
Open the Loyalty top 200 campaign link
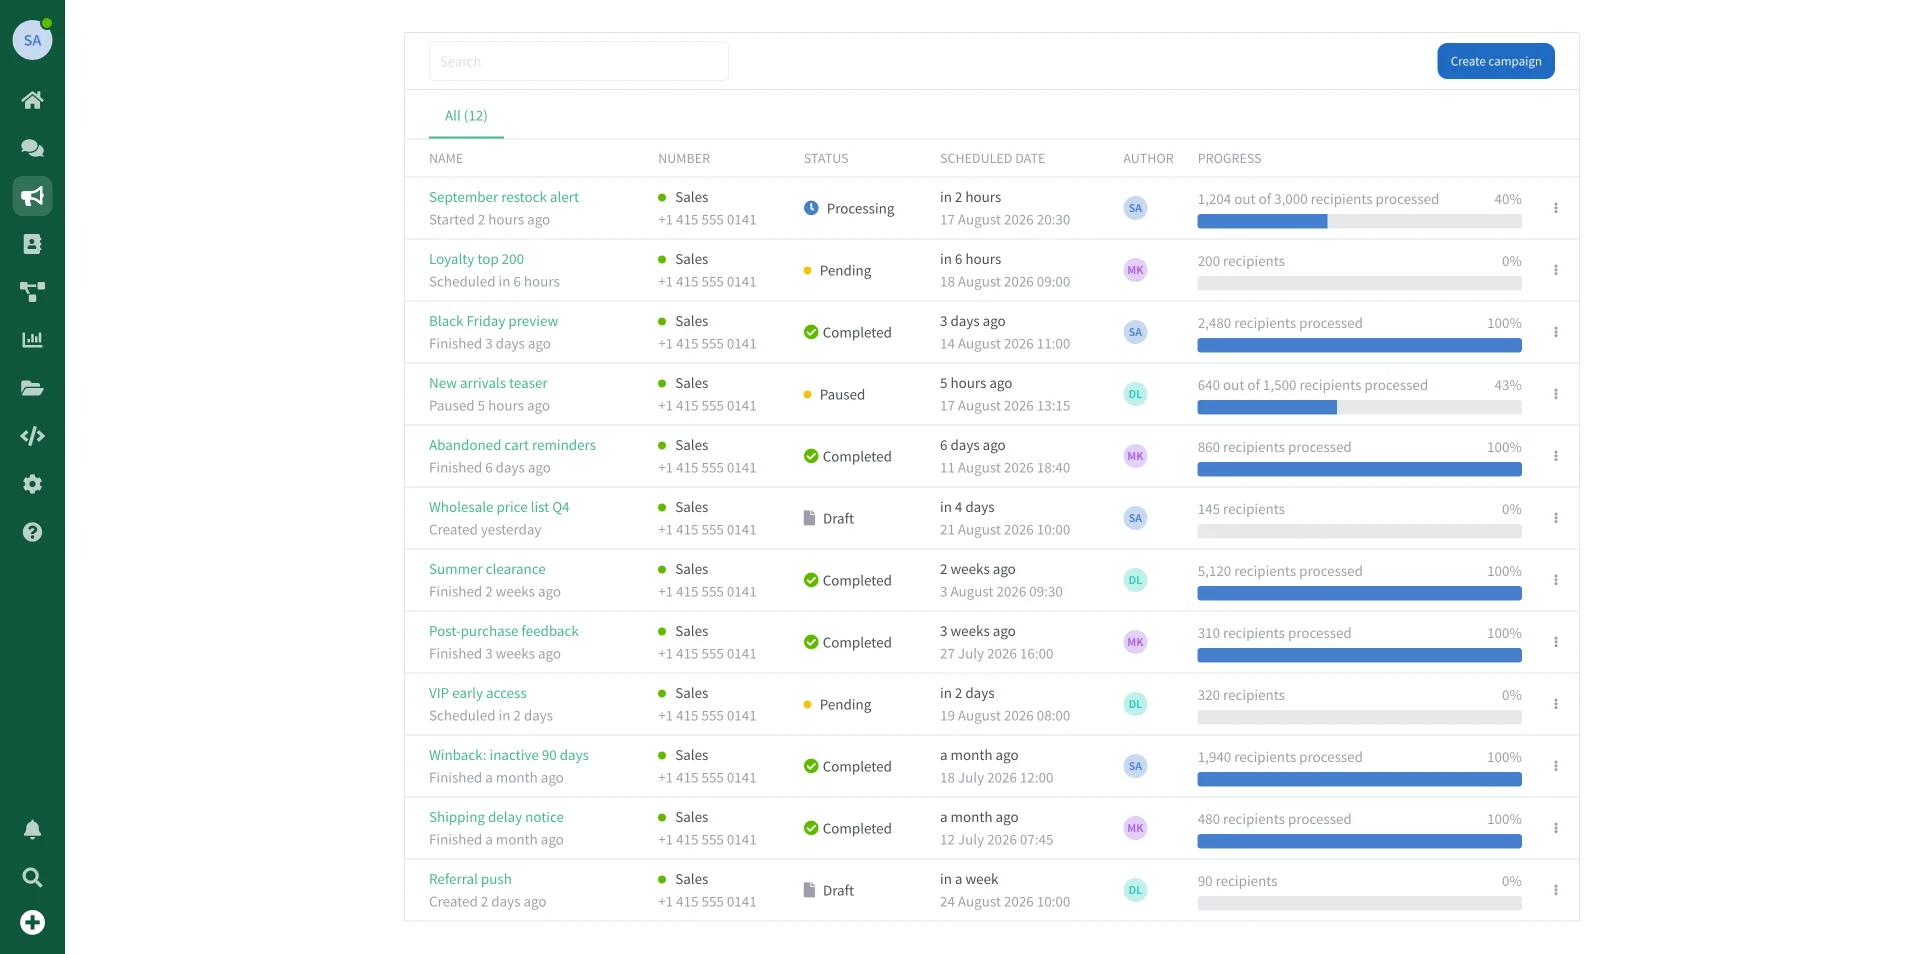click(x=476, y=259)
